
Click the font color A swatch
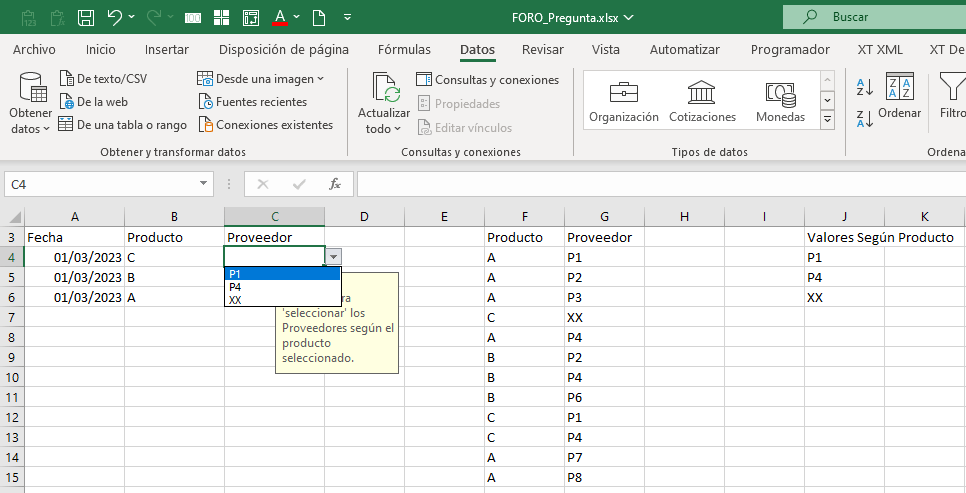(280, 17)
